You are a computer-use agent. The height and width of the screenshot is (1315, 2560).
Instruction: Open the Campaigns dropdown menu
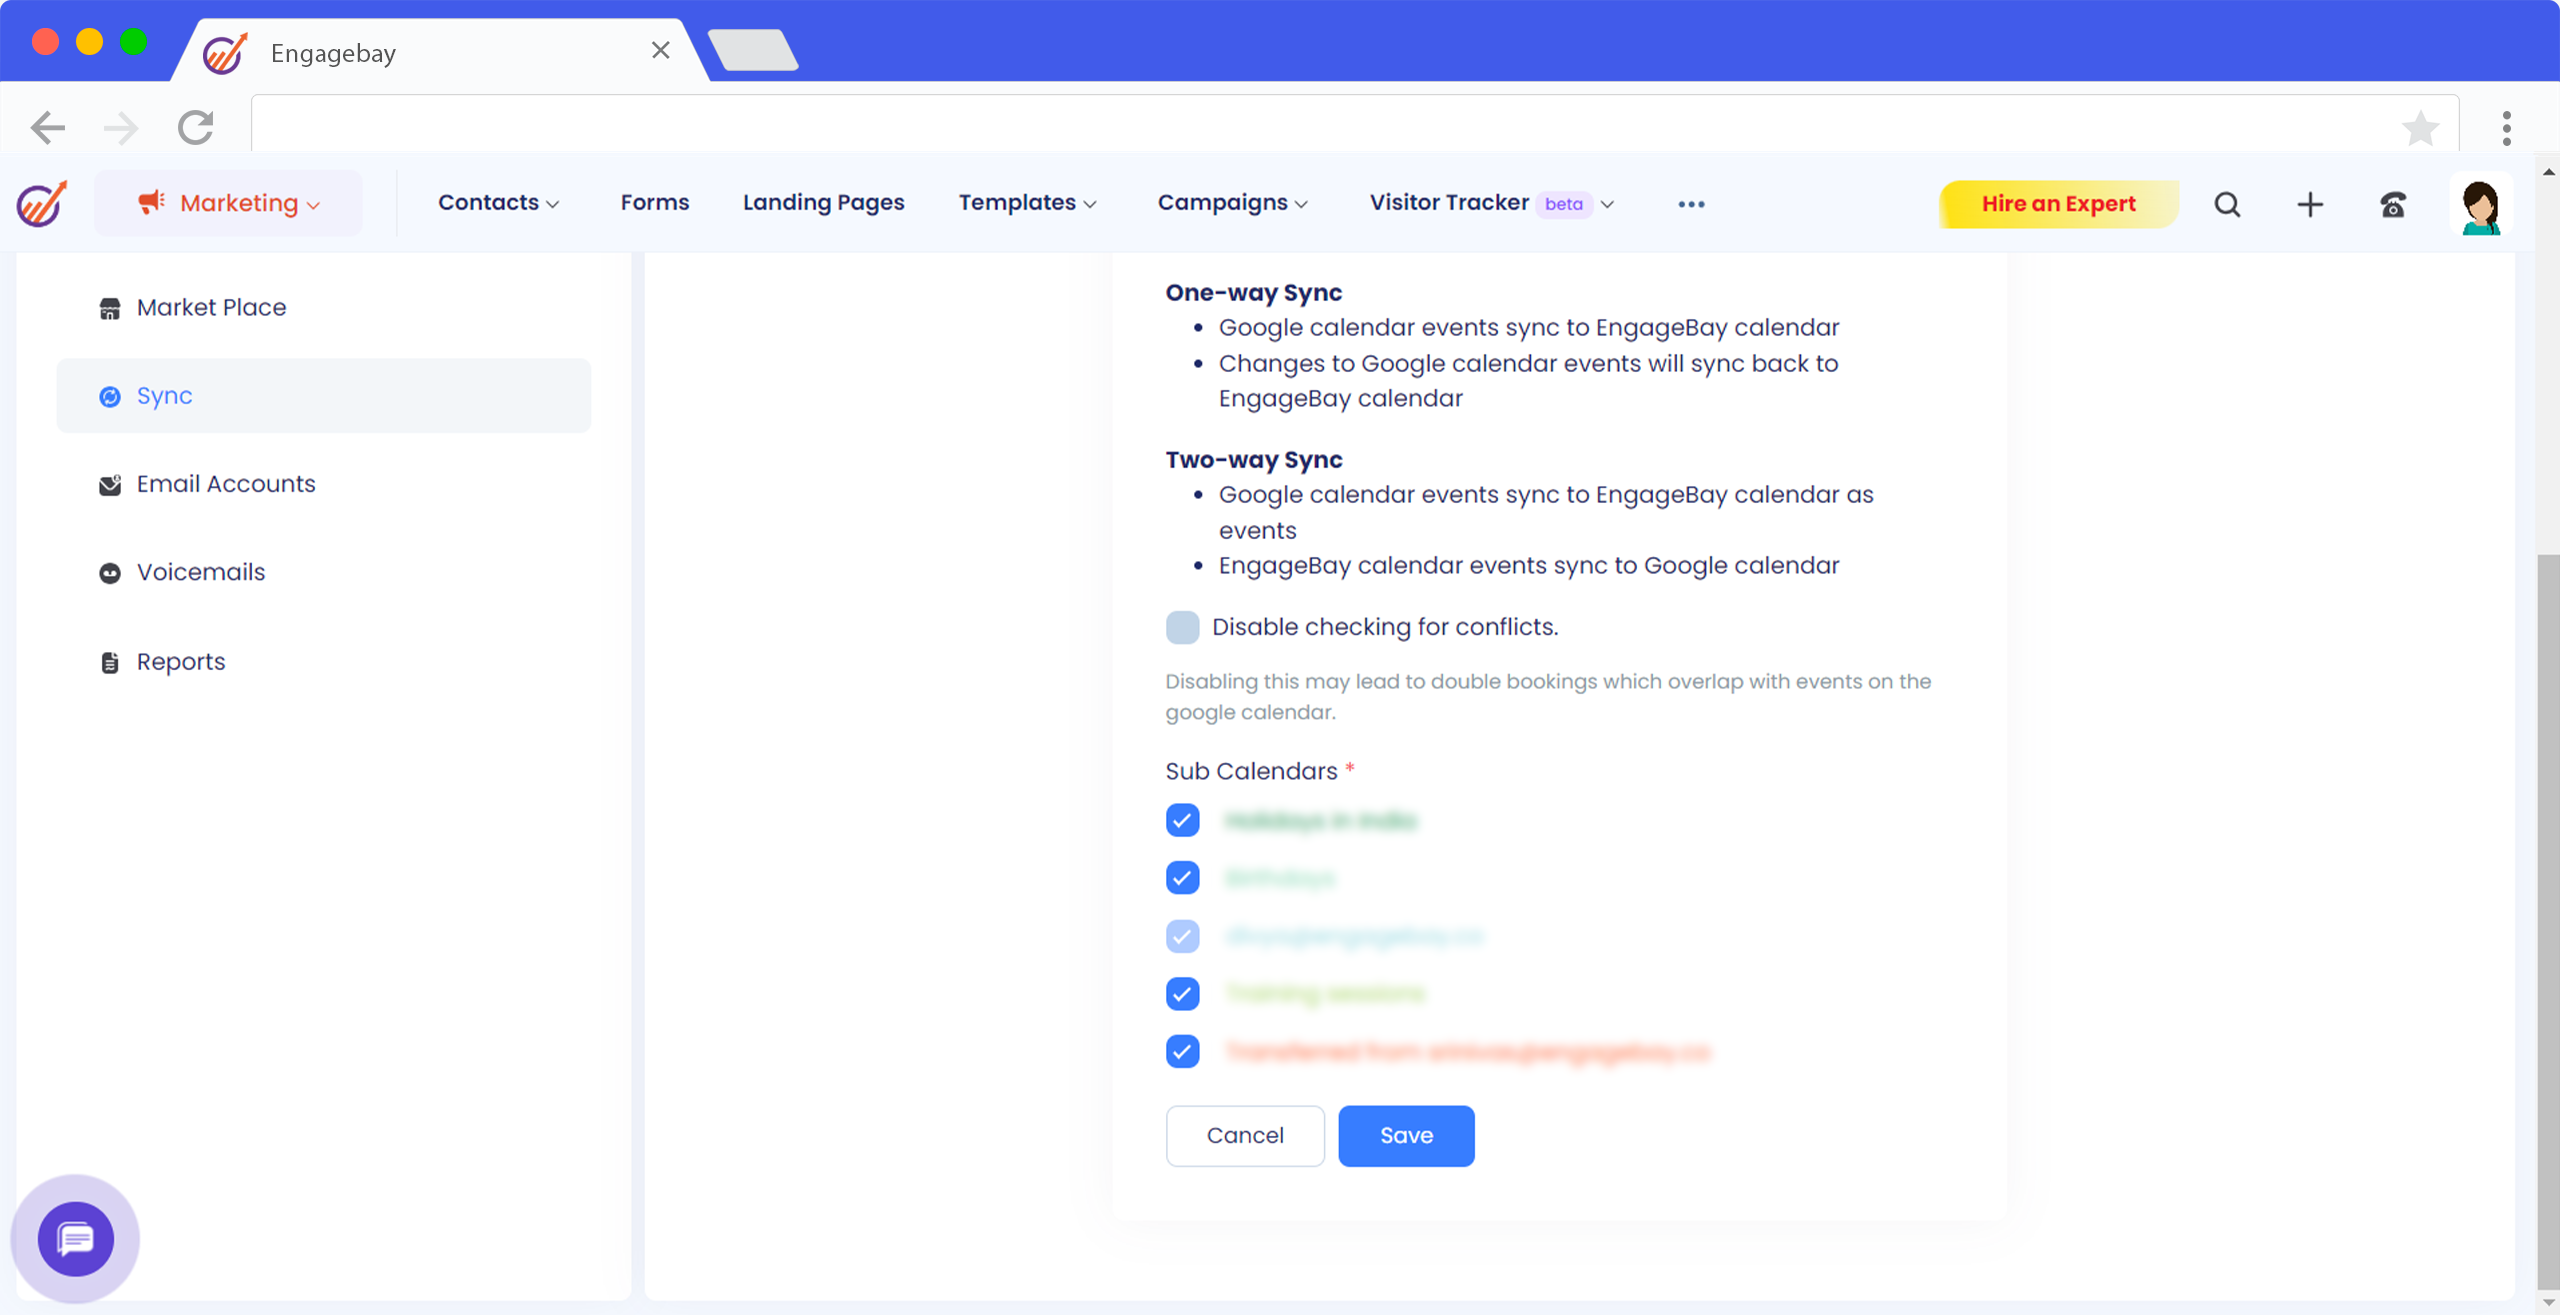pos(1232,203)
